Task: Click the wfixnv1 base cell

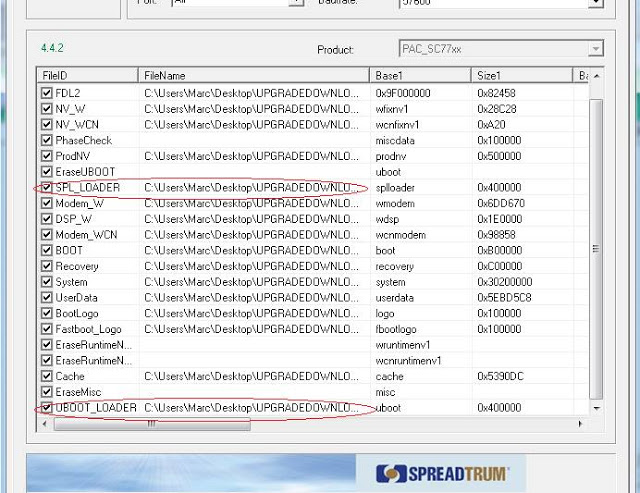Action: point(391,109)
